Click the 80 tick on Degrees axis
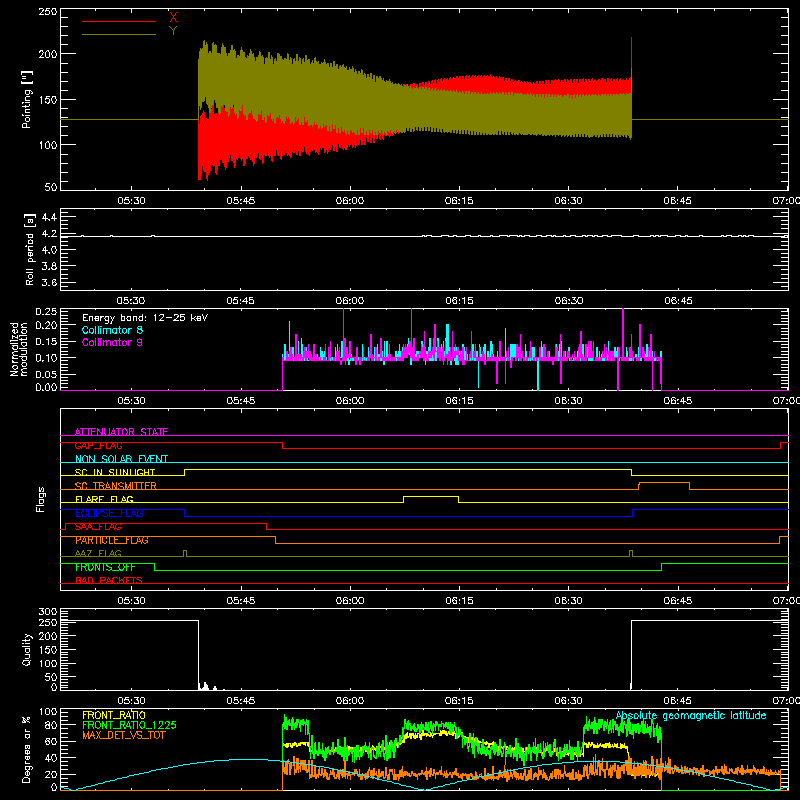The image size is (800, 800). 52,724
